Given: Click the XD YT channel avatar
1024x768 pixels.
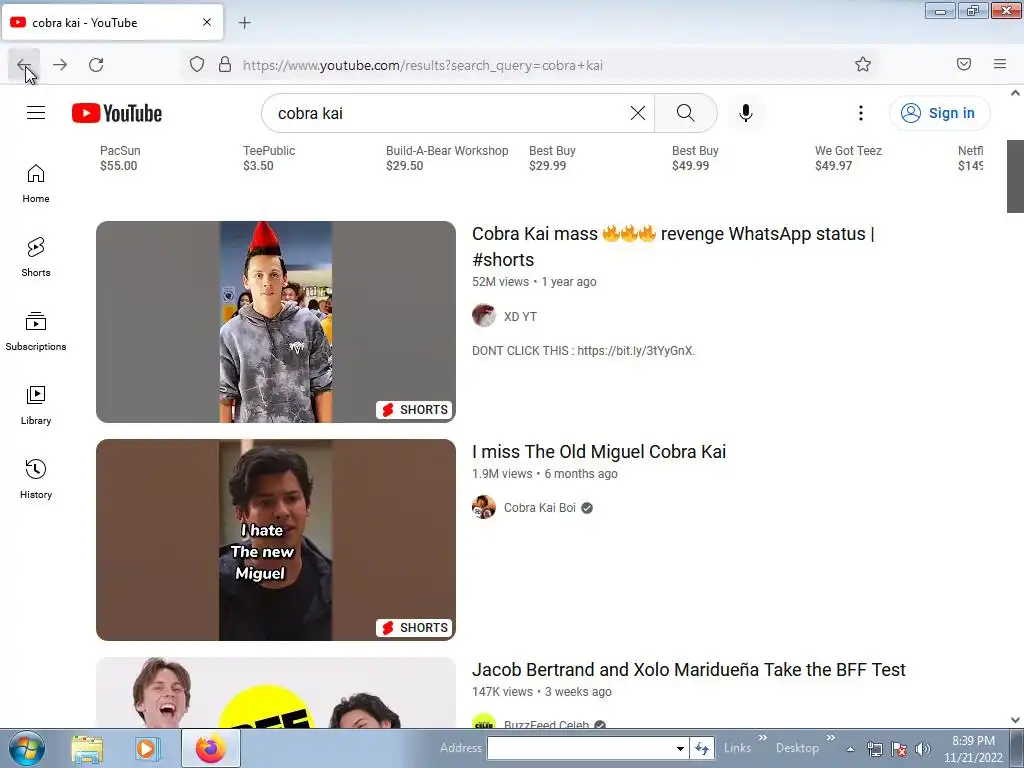Looking at the screenshot, I should [484, 315].
